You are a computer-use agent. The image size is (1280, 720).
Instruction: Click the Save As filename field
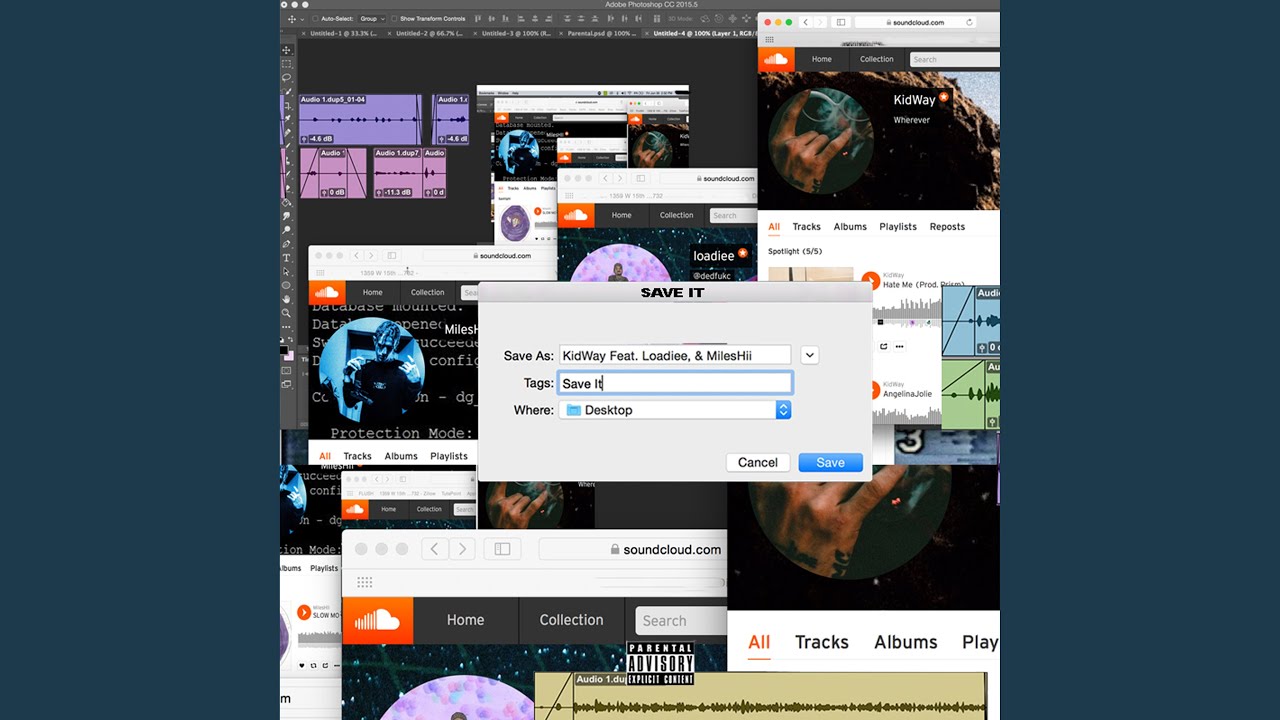(x=674, y=355)
